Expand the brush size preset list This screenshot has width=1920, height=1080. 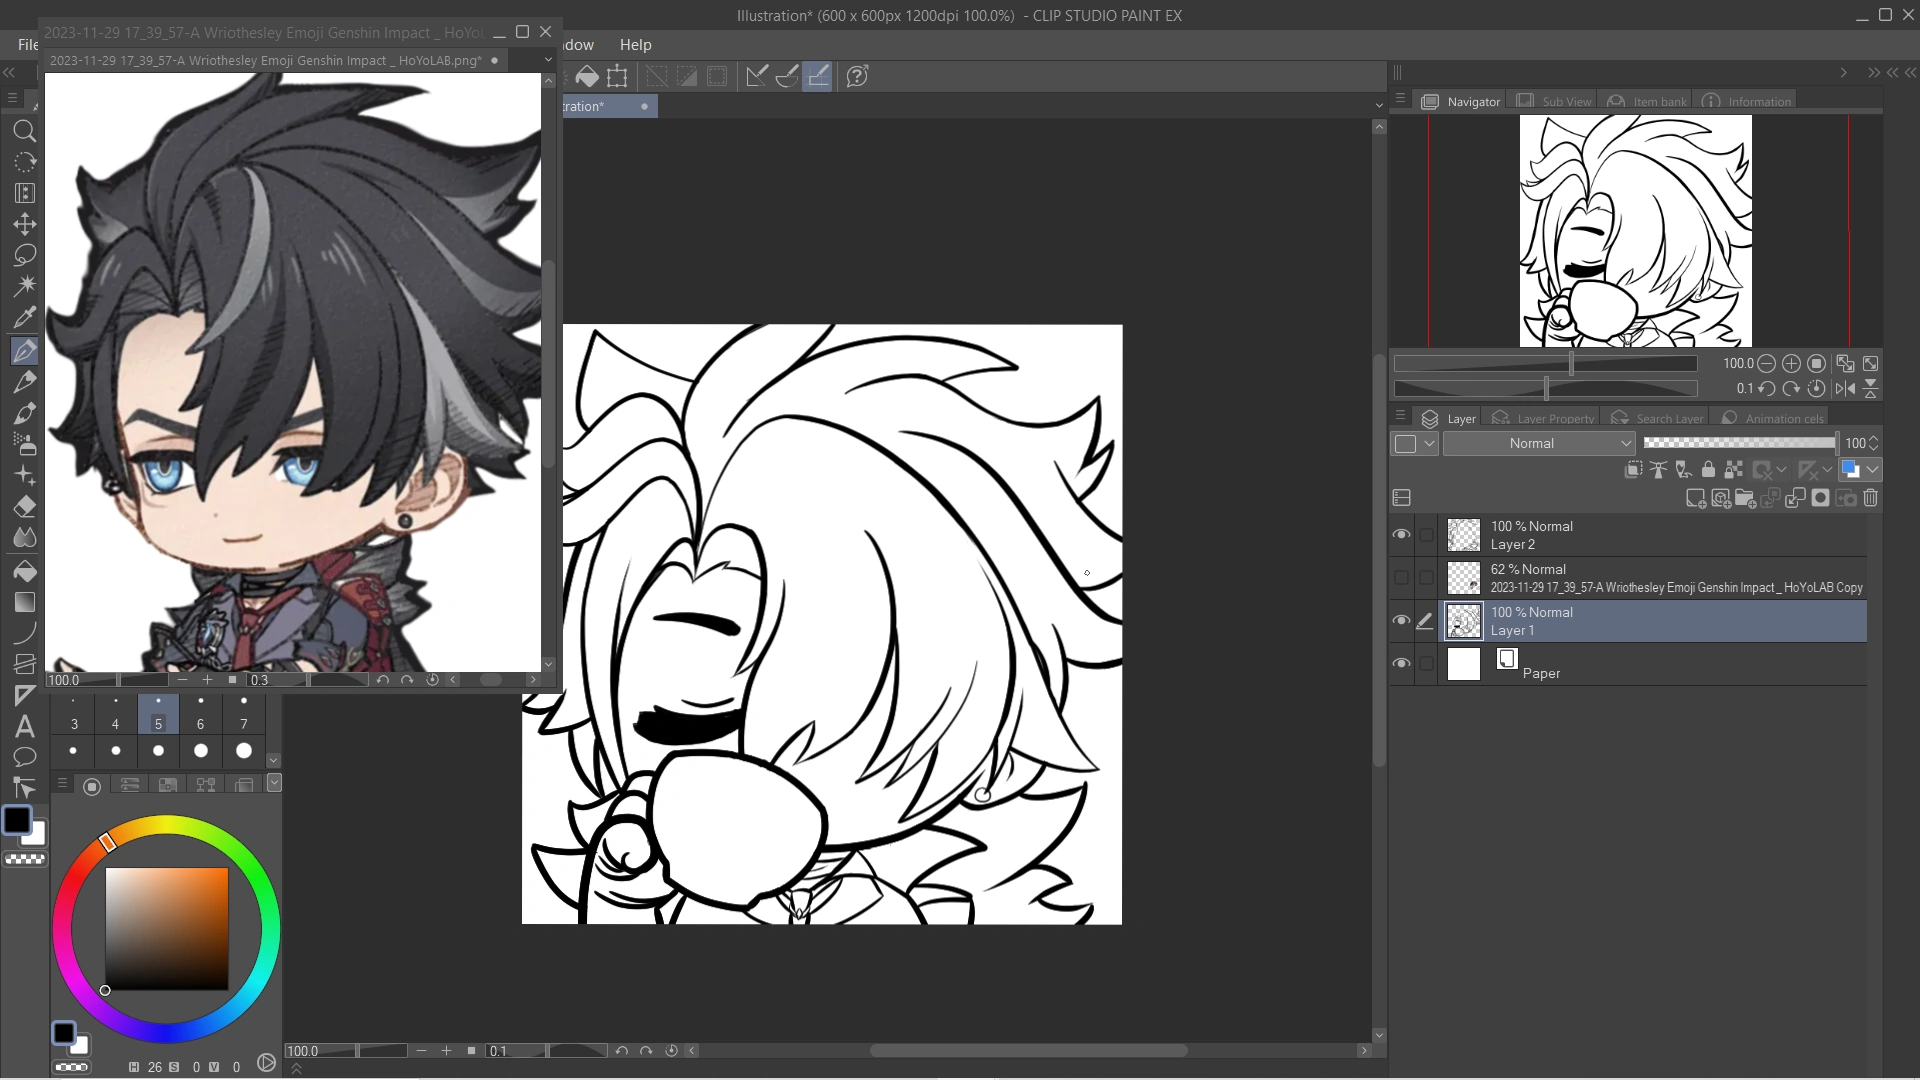pos(273,760)
